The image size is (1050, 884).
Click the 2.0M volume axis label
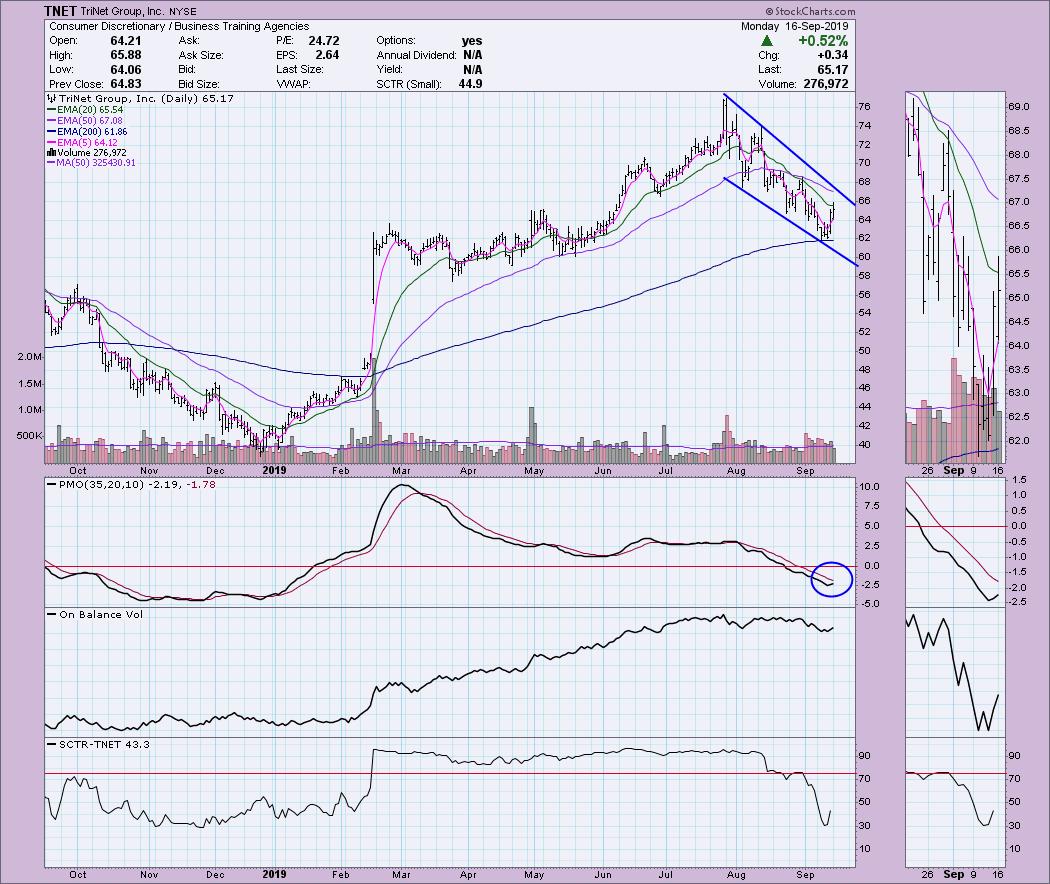30,357
